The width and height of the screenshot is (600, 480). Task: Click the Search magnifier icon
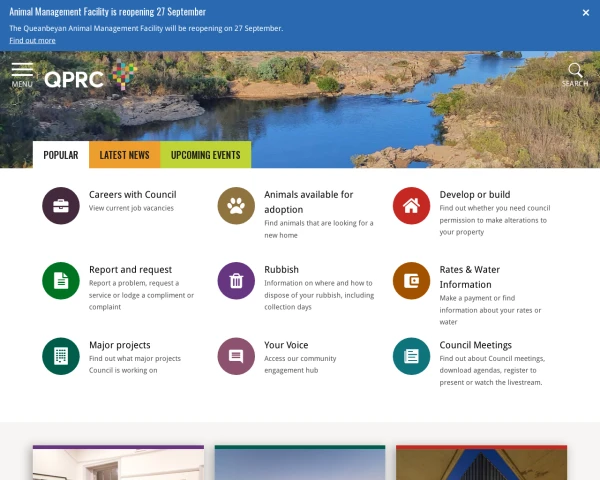[x=575, y=72]
